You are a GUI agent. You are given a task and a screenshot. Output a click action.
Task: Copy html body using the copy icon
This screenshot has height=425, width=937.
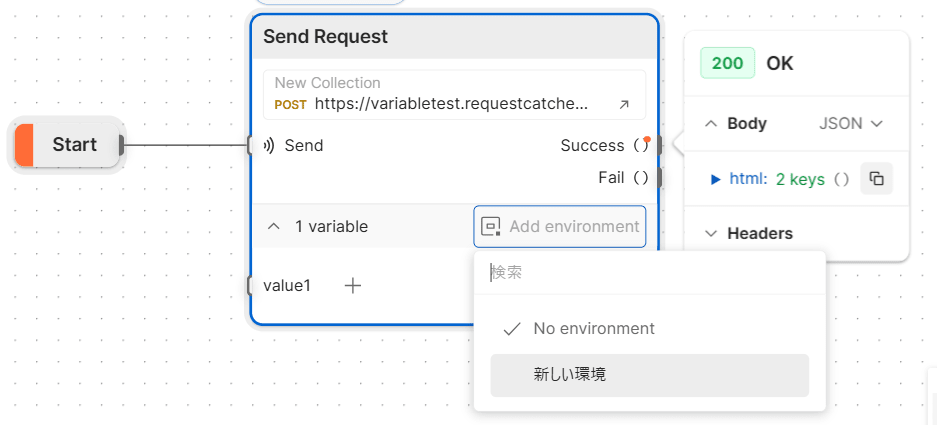[x=876, y=178]
